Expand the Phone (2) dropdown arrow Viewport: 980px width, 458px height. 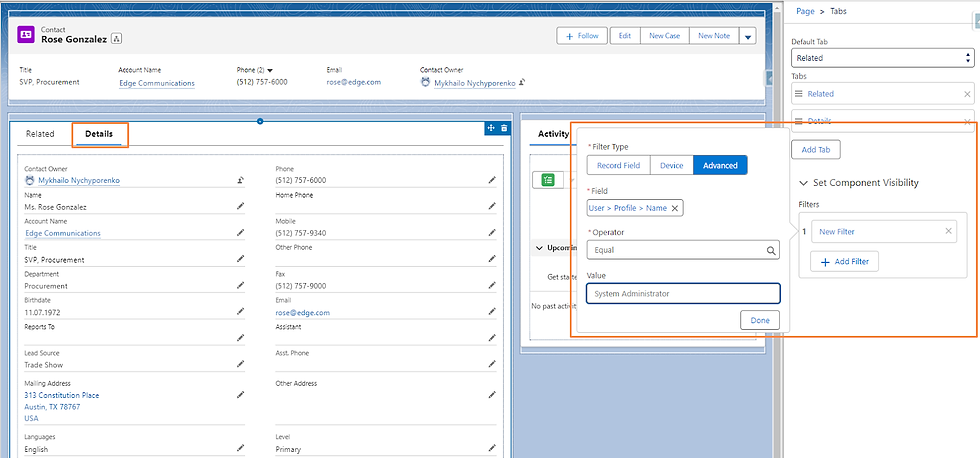point(270,70)
